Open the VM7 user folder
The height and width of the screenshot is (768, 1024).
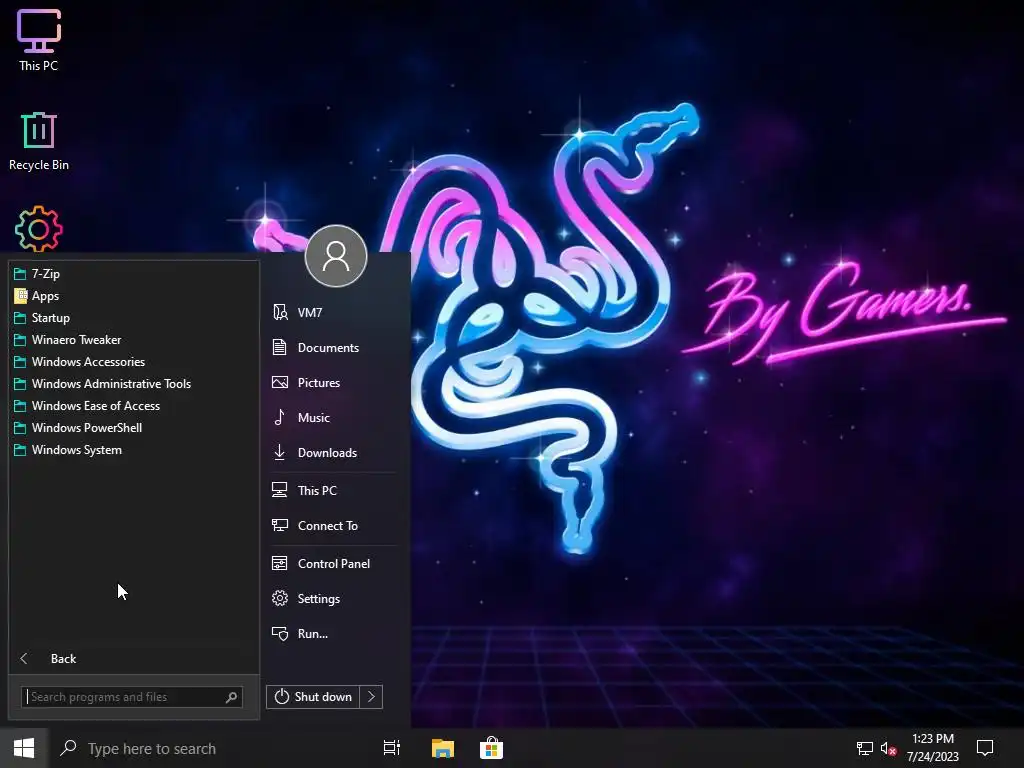point(332,312)
